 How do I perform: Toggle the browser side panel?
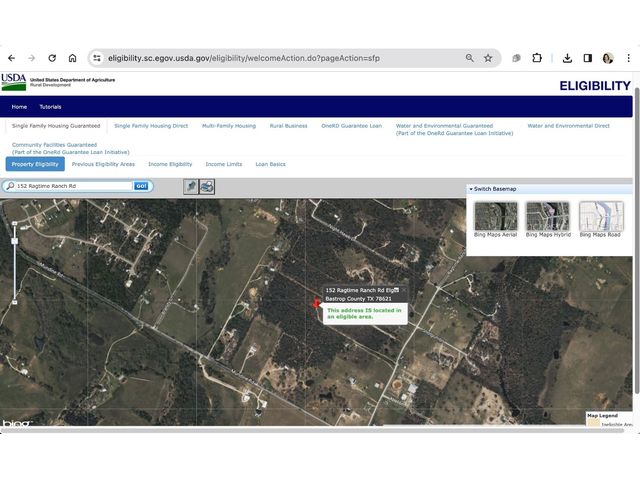587,58
